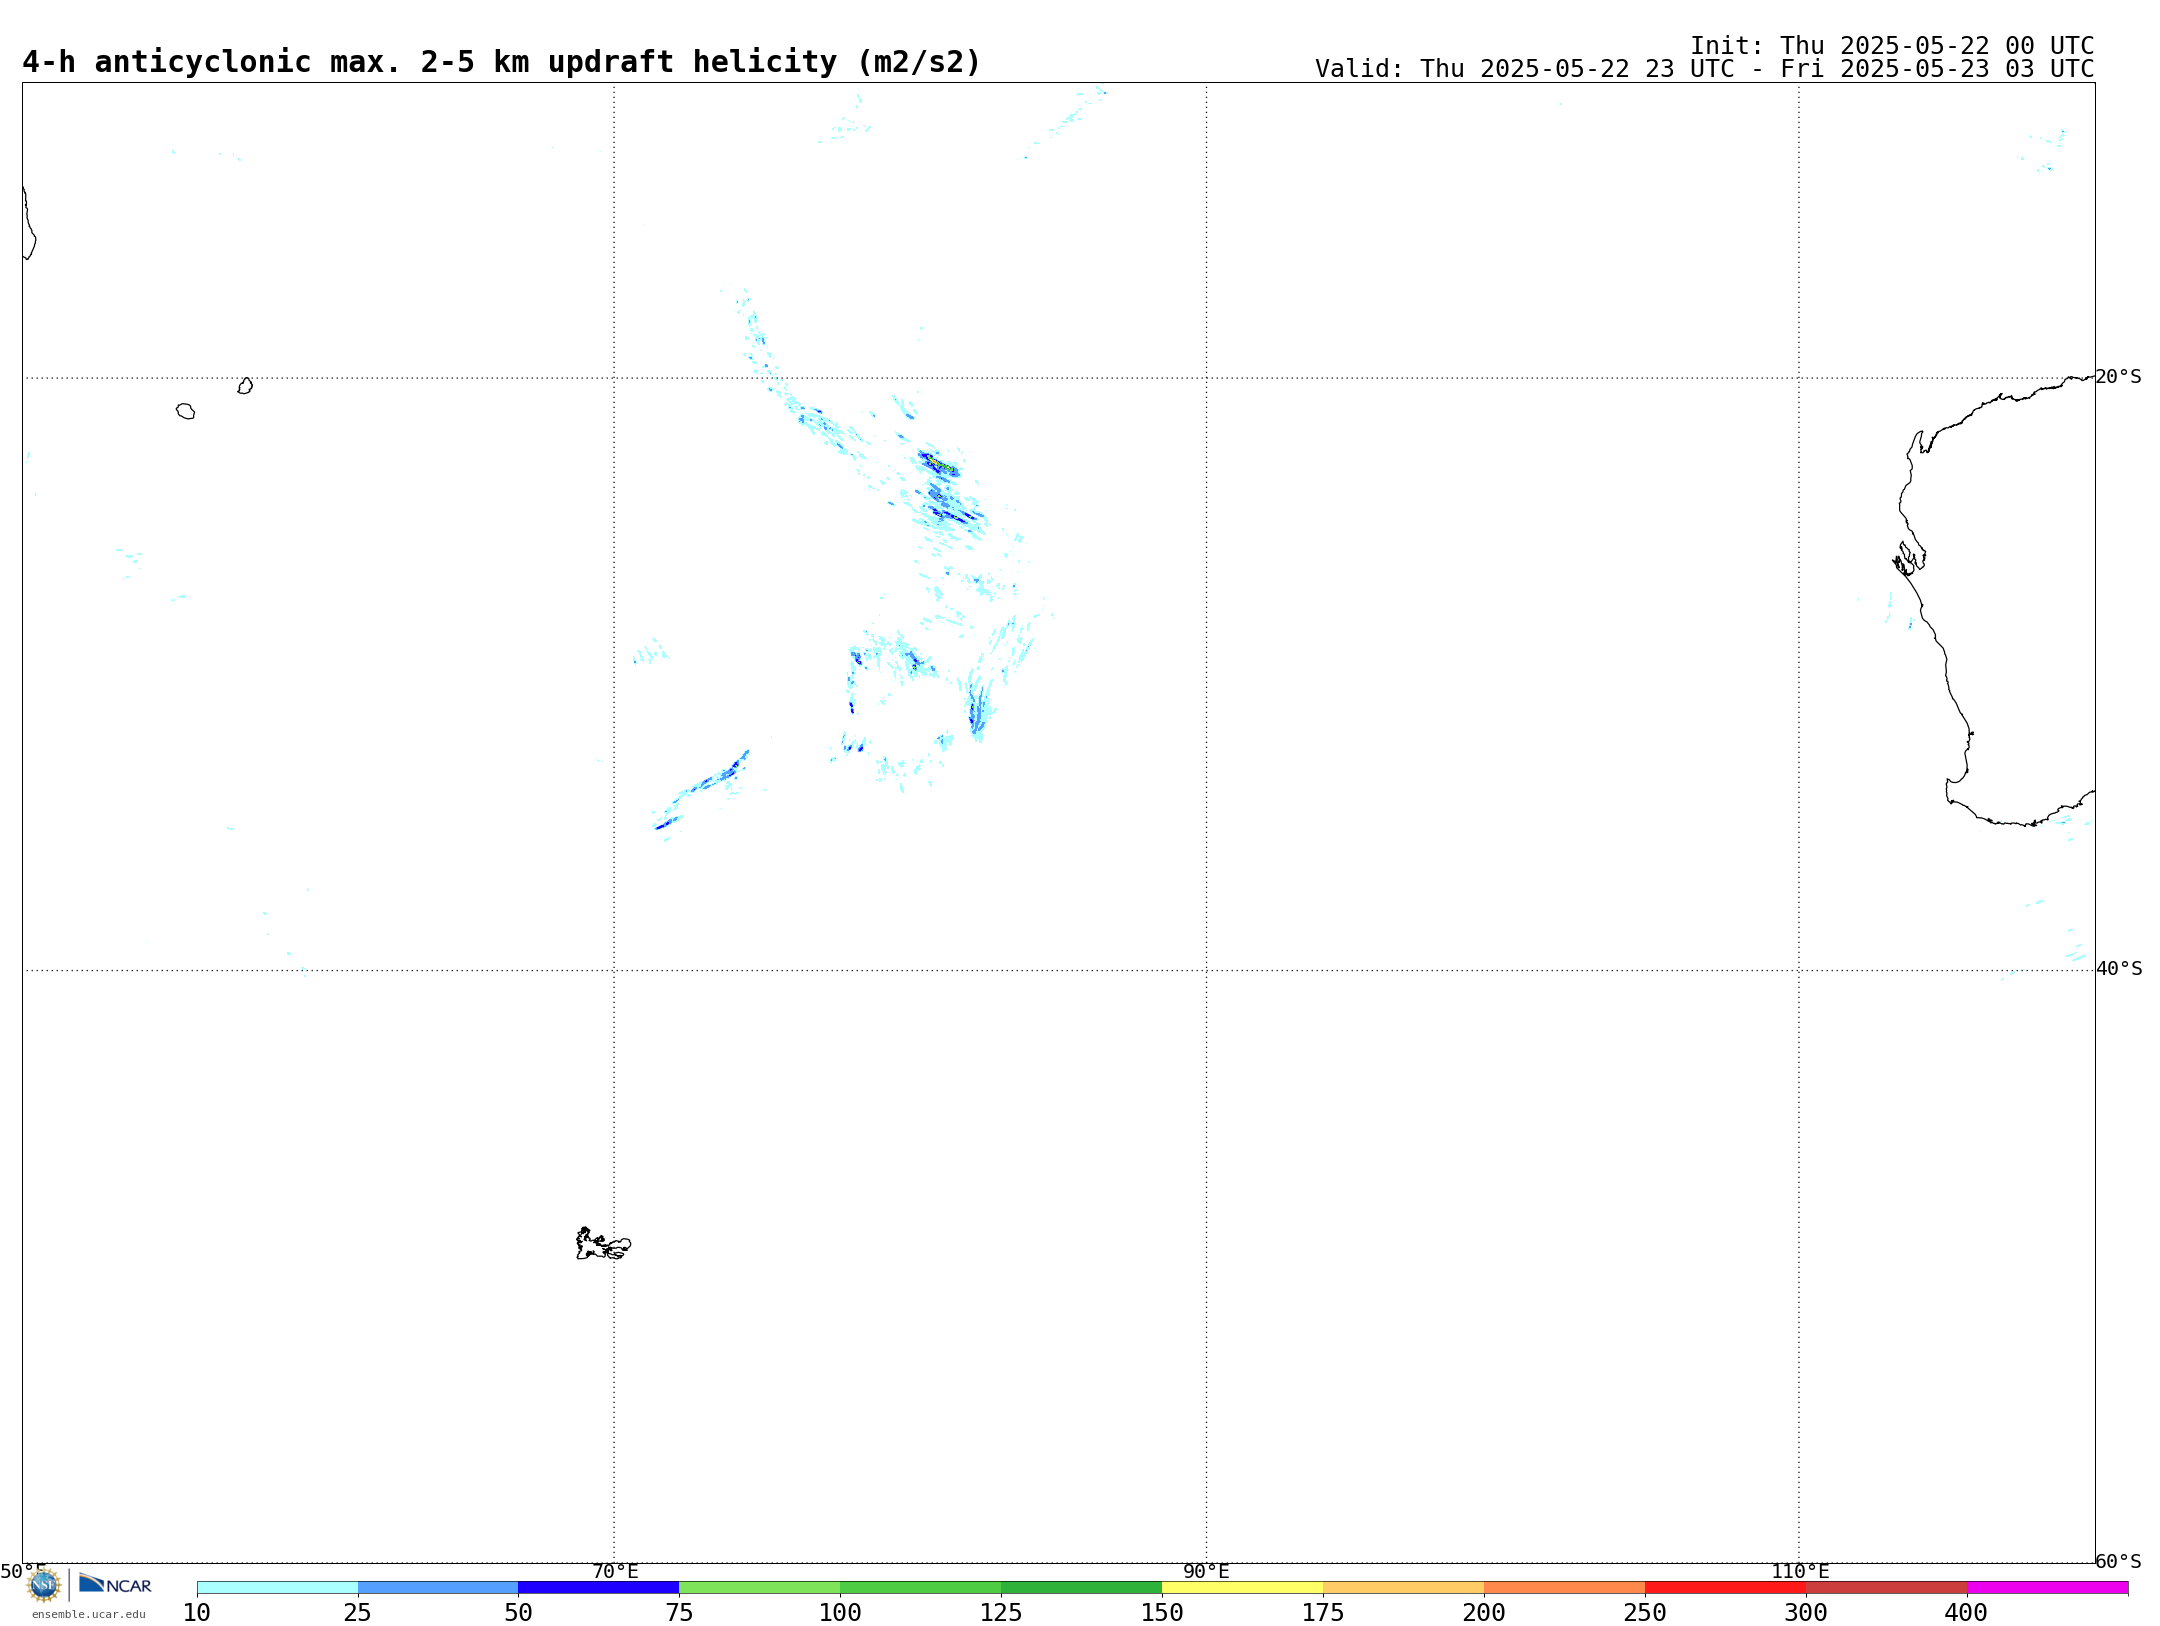This screenshot has height=1626, width=2160.
Task: Click the "Init: Thu 2025-05-22 00 UTC" text
Action: click(1892, 46)
